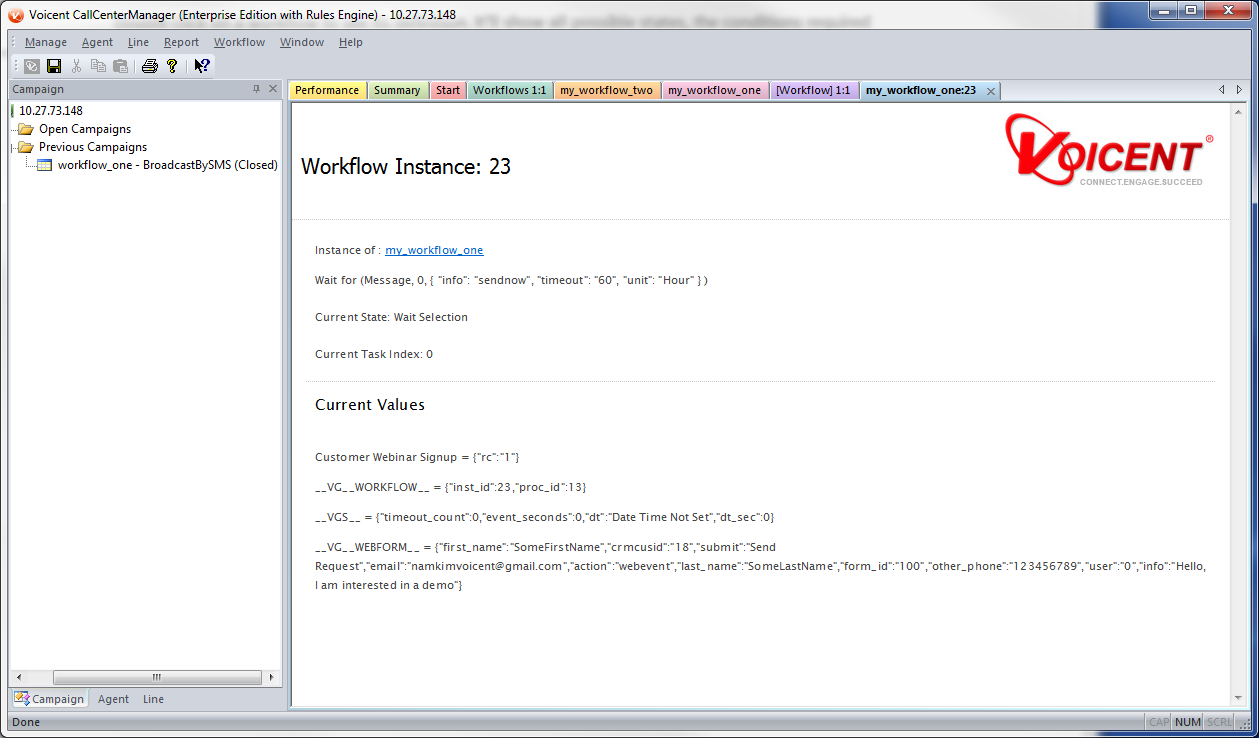Click the Campaign panel scrollbar right arrow

[271, 677]
